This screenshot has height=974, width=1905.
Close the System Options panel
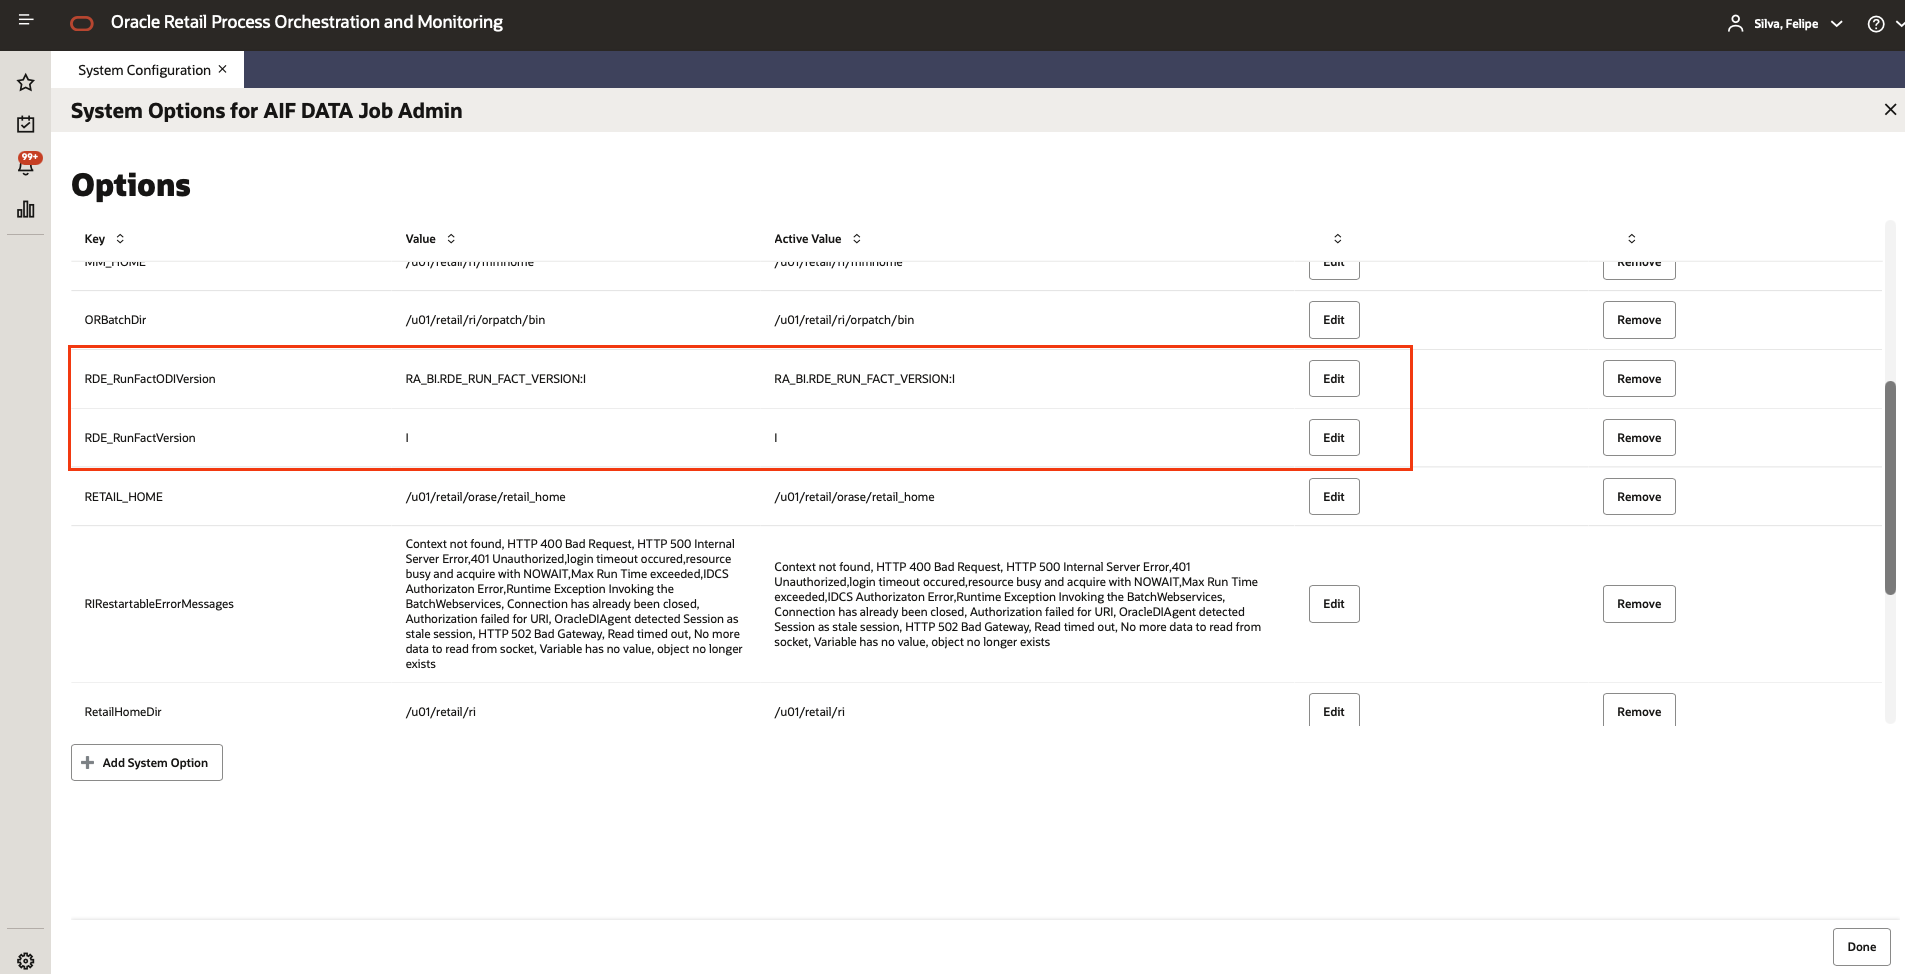tap(1890, 110)
